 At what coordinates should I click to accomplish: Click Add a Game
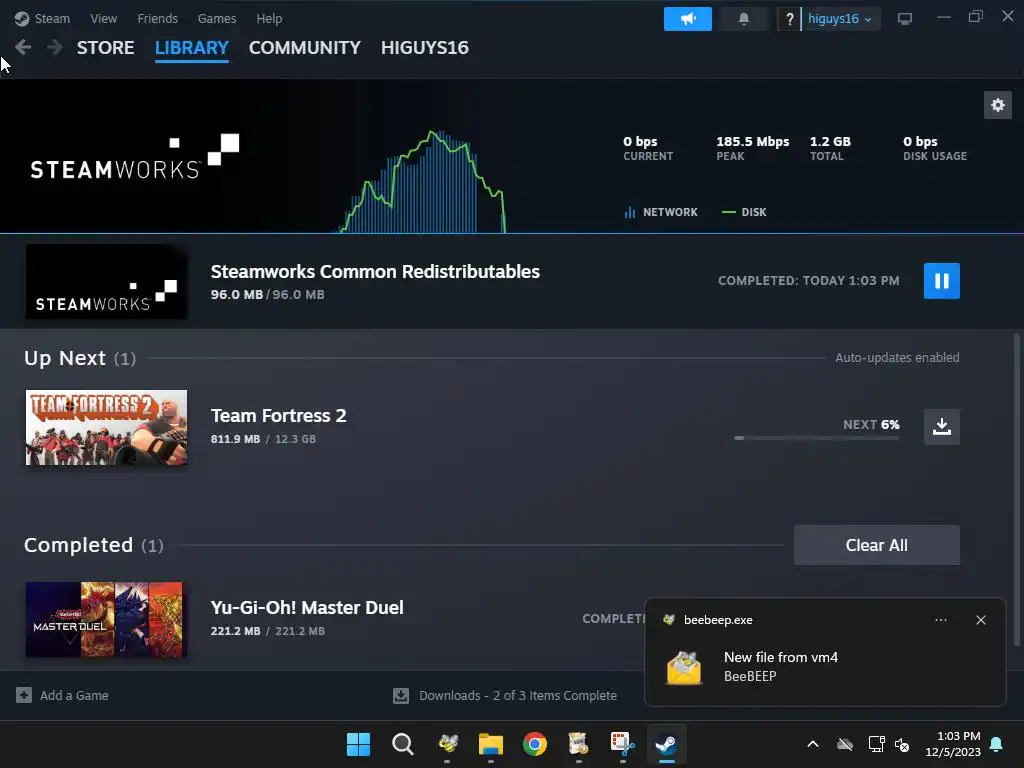[x=62, y=696]
